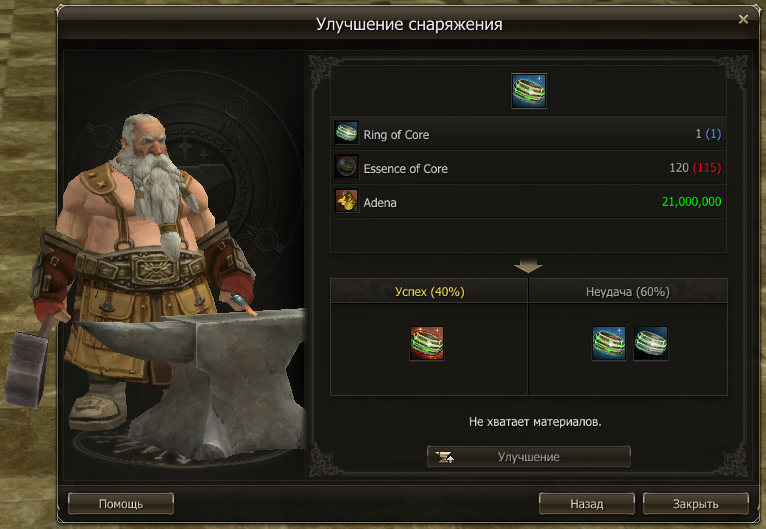Select the Неудача (60%) header

(x=628, y=292)
